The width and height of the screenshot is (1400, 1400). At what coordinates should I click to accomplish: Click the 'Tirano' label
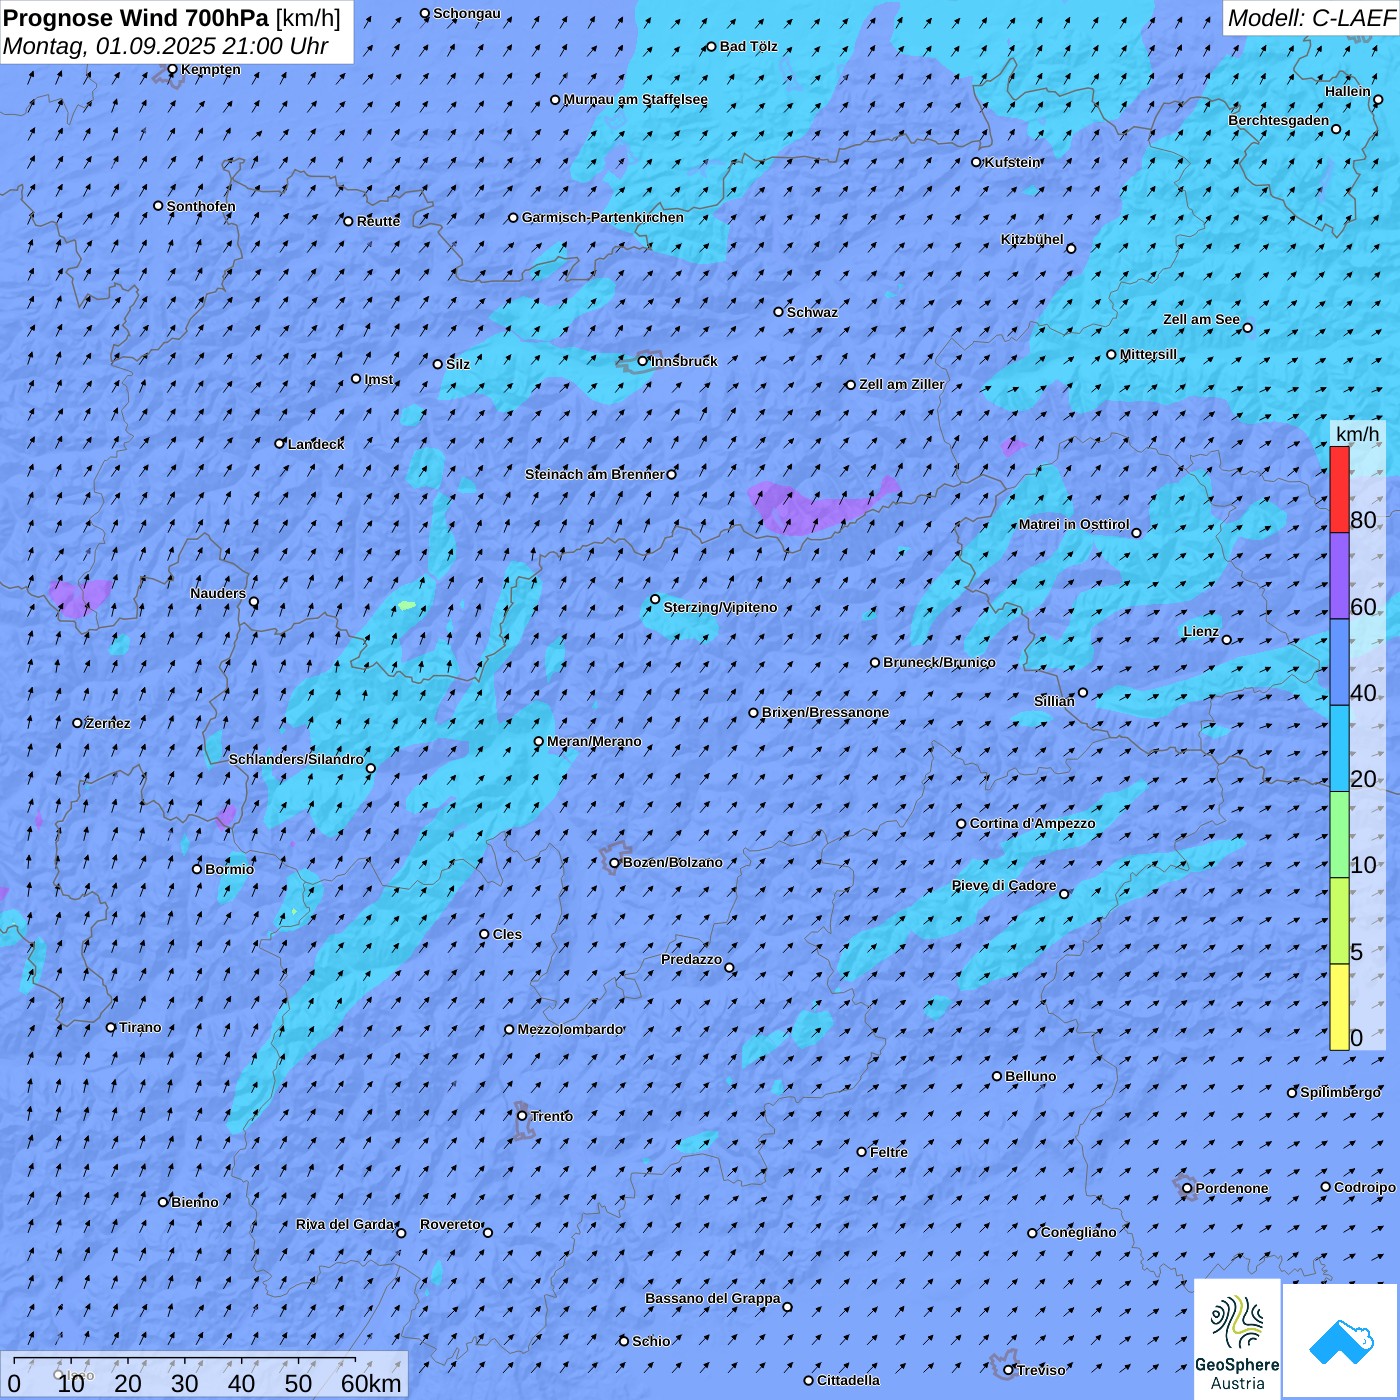140,1027
